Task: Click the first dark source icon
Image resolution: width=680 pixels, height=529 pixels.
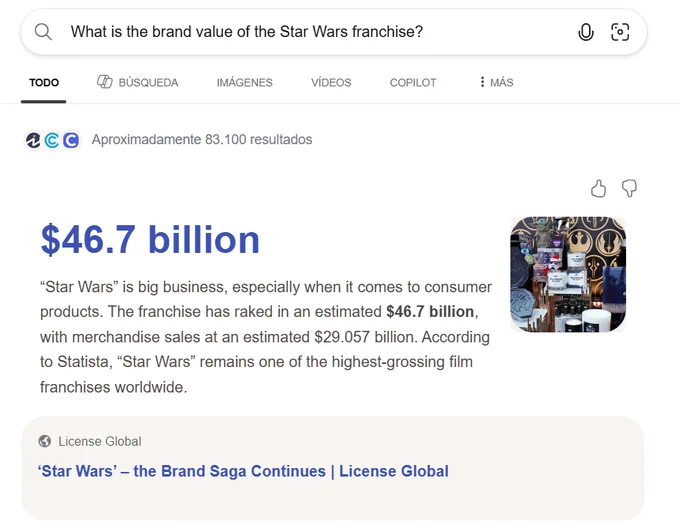Action: 33,140
